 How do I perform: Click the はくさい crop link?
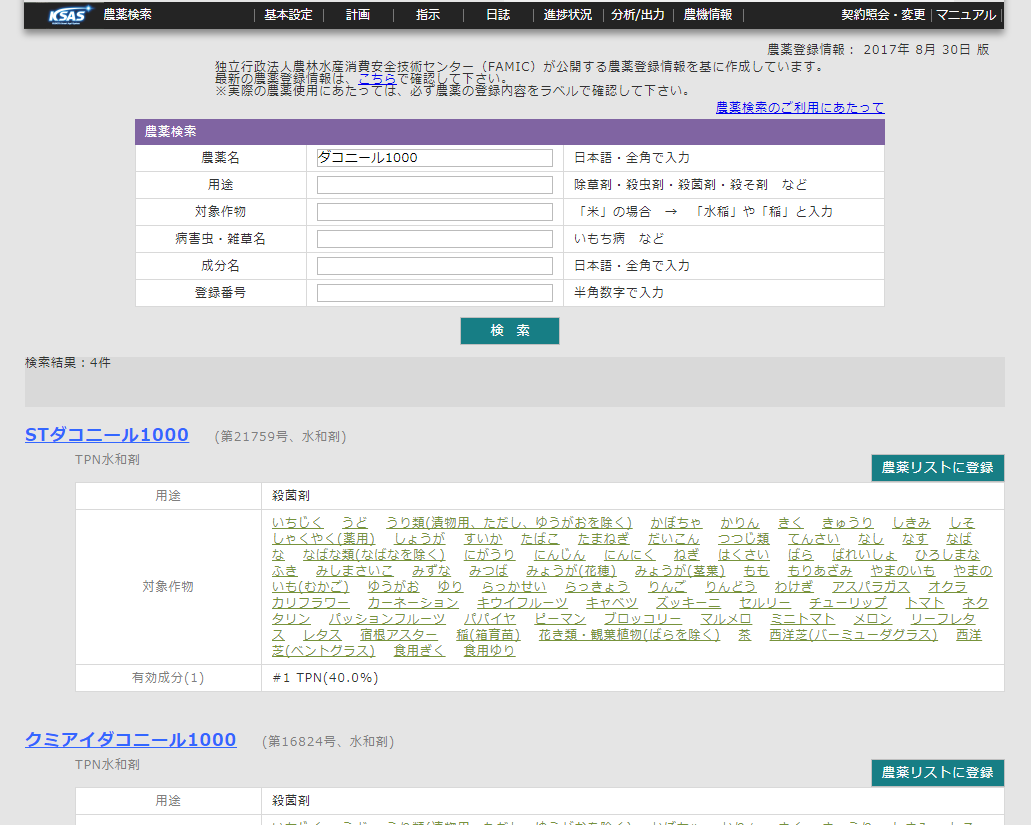click(744, 555)
